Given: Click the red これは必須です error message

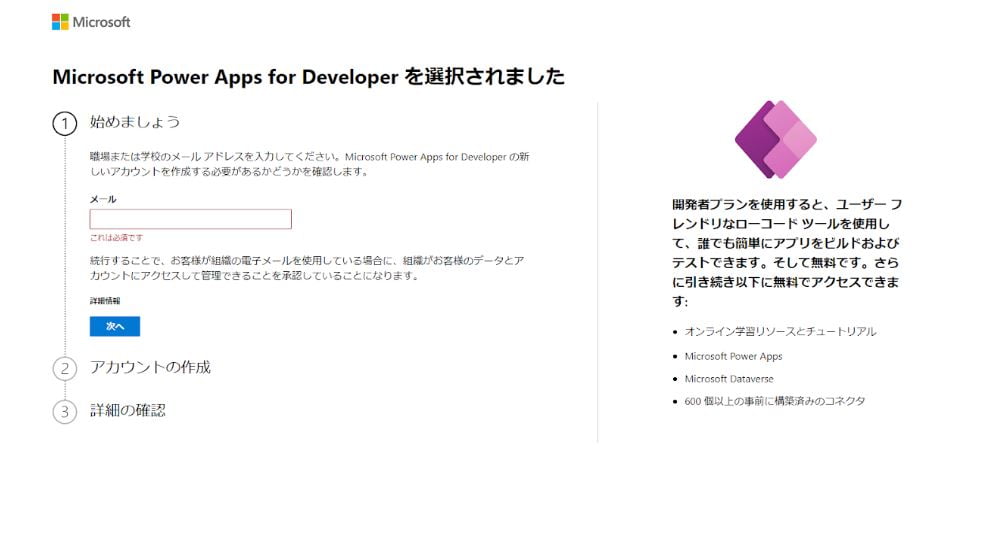Looking at the screenshot, I should tap(116, 237).
